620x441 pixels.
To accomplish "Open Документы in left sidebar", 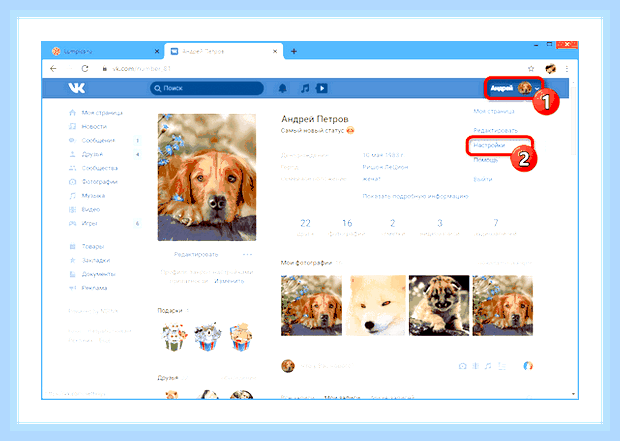I will click(98, 274).
